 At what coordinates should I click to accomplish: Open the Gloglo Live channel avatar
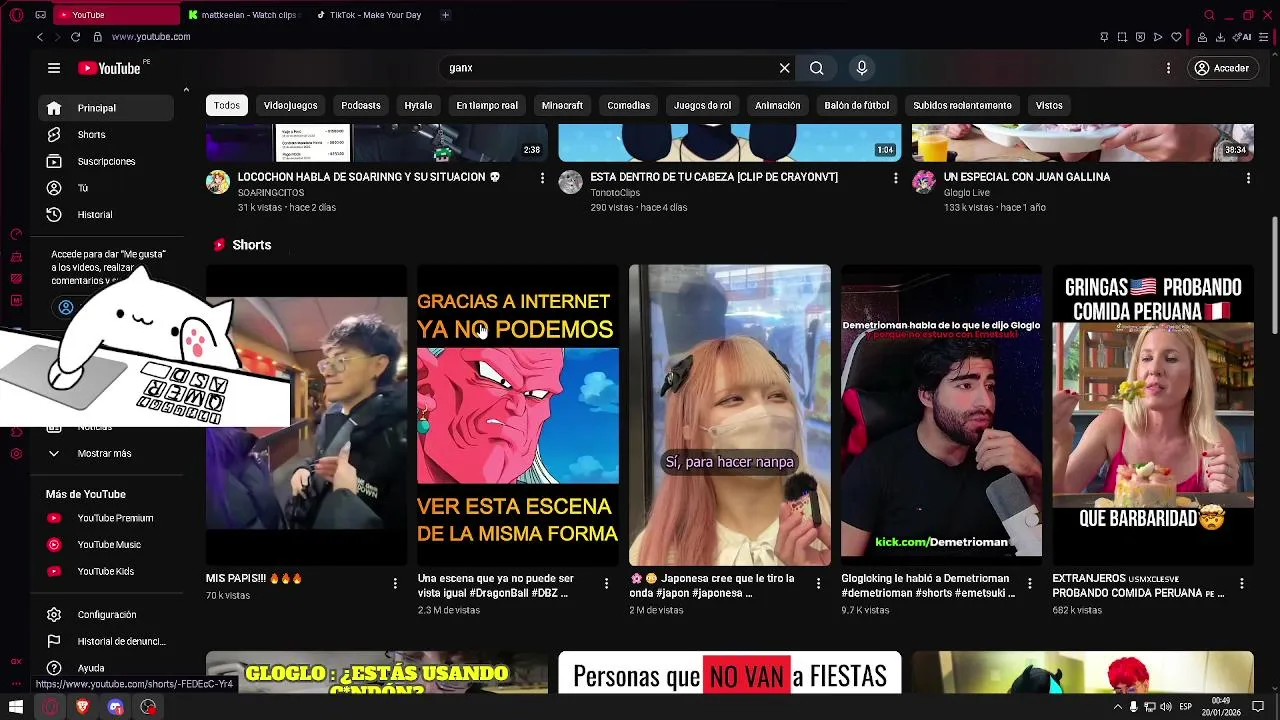click(x=924, y=182)
